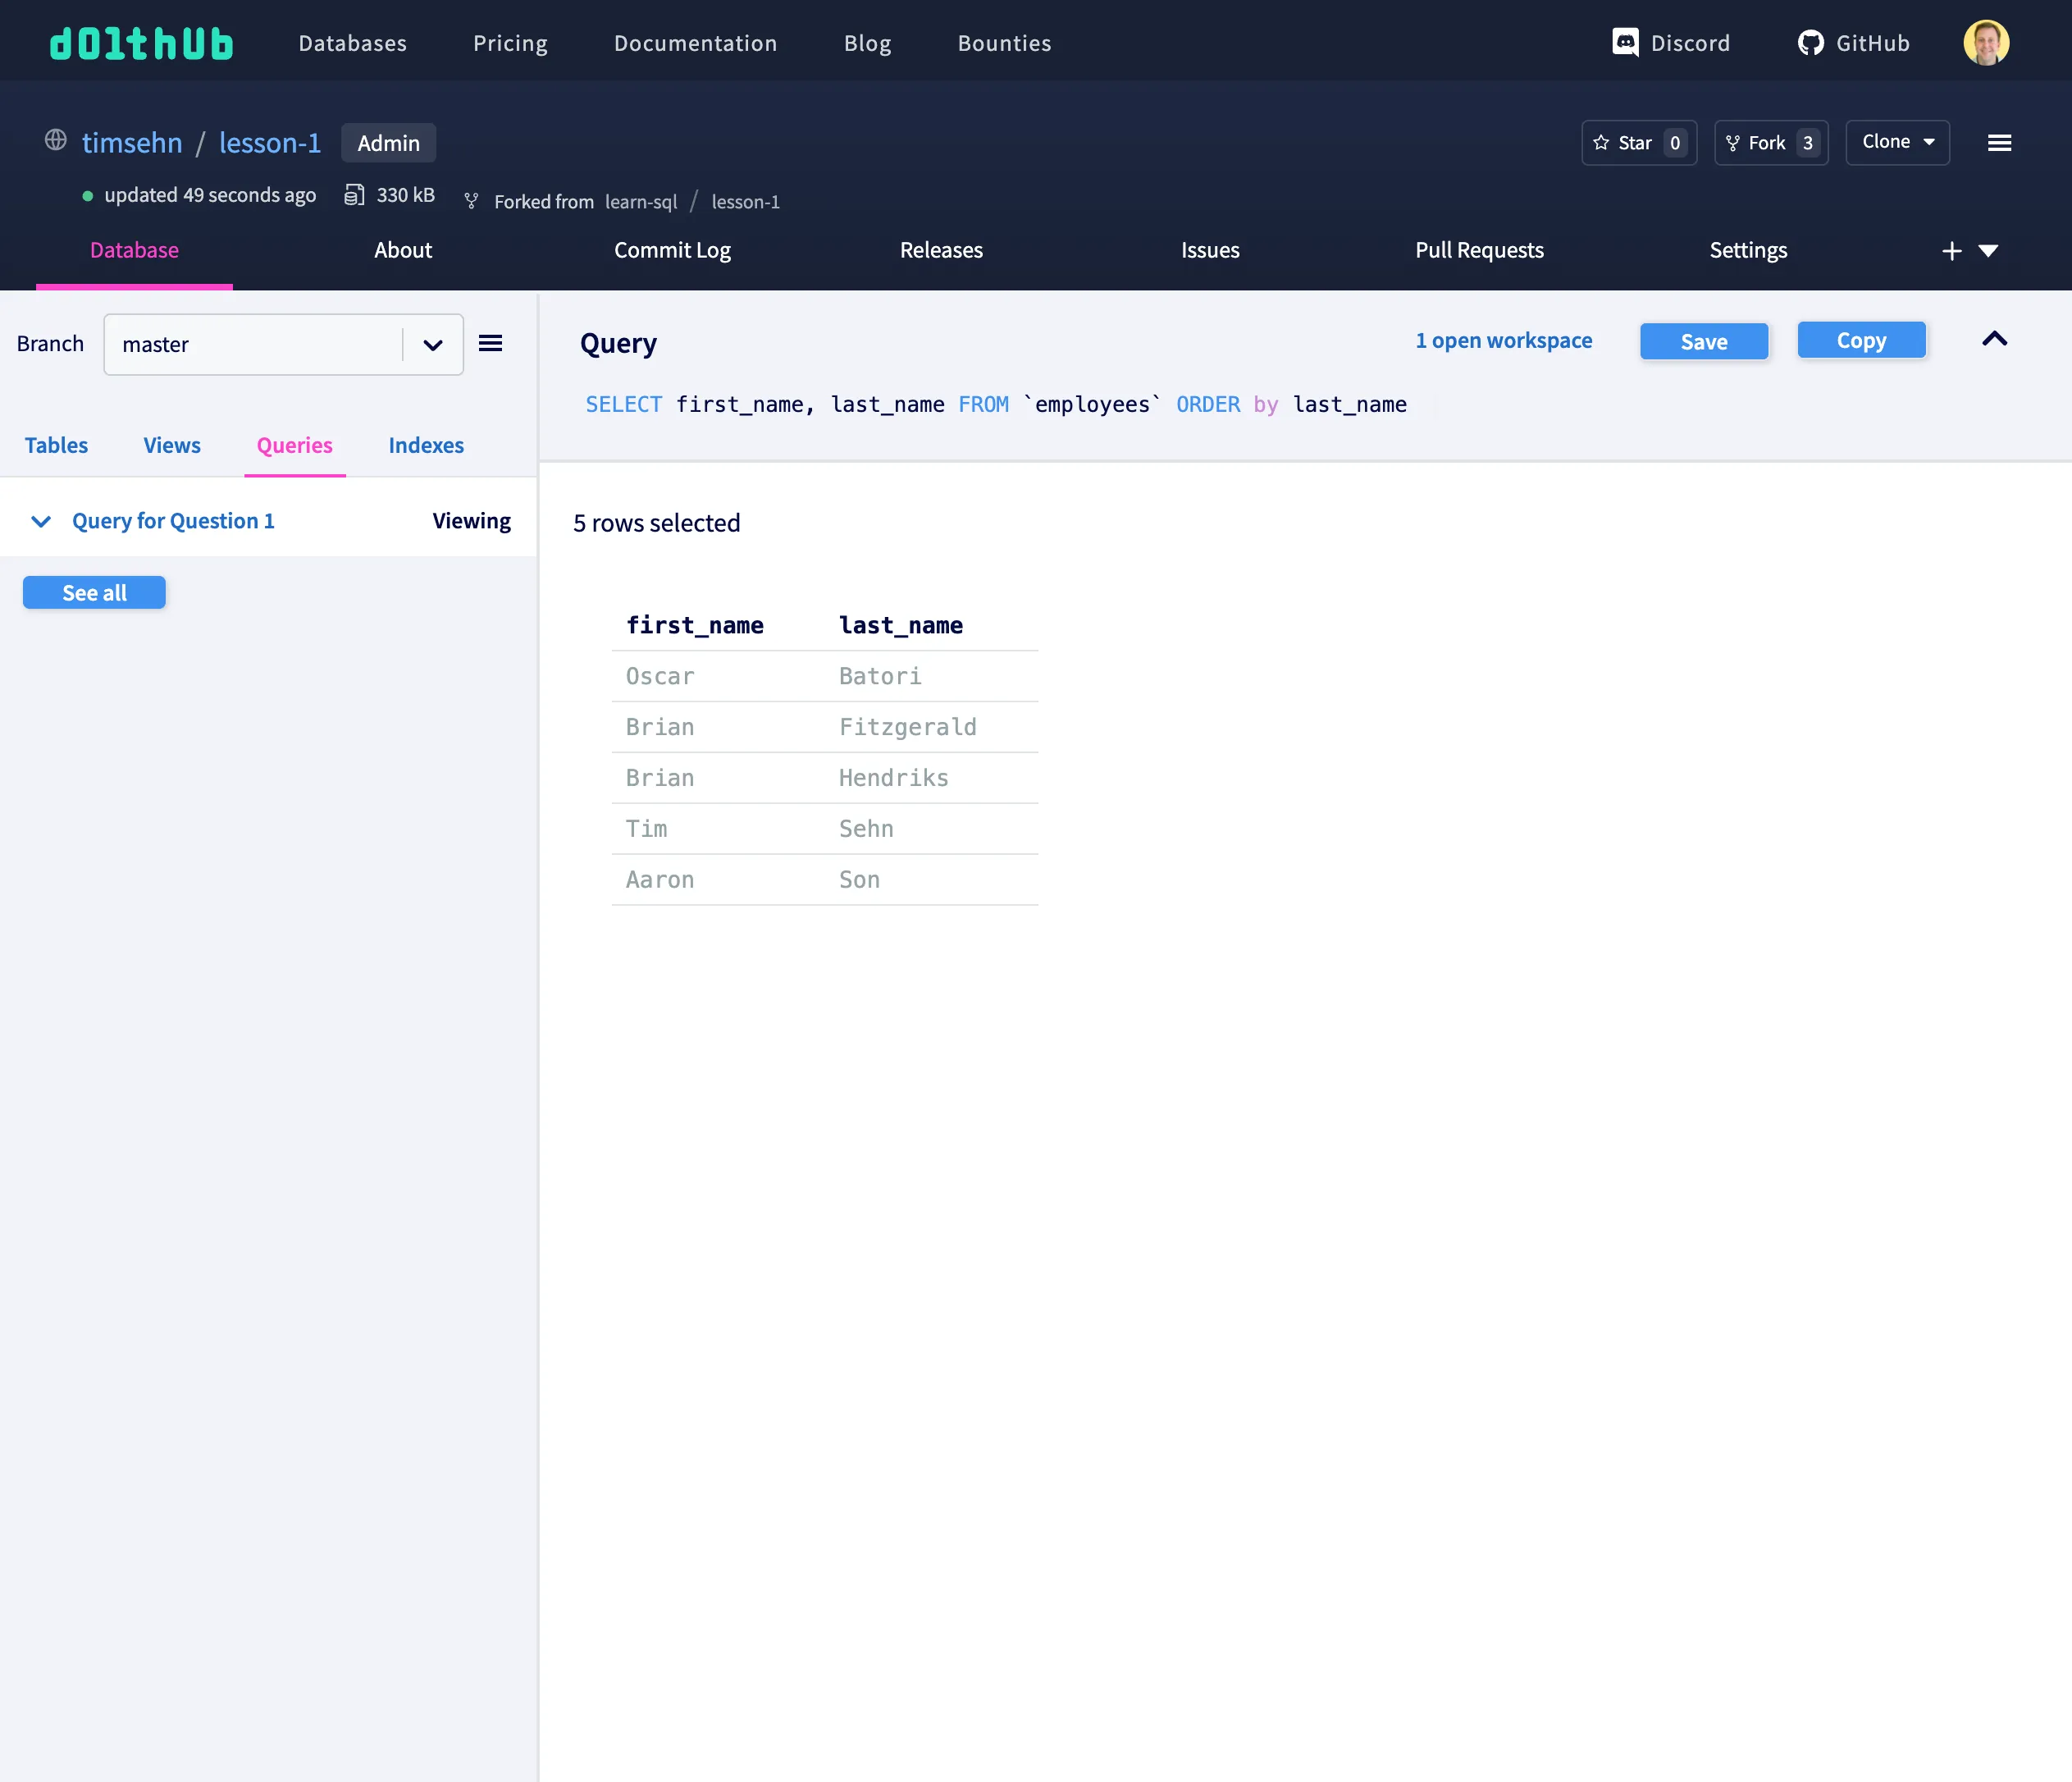The width and height of the screenshot is (2072, 1782).
Task: Open the hamburger menu beside Clone
Action: pyautogui.click(x=1999, y=143)
